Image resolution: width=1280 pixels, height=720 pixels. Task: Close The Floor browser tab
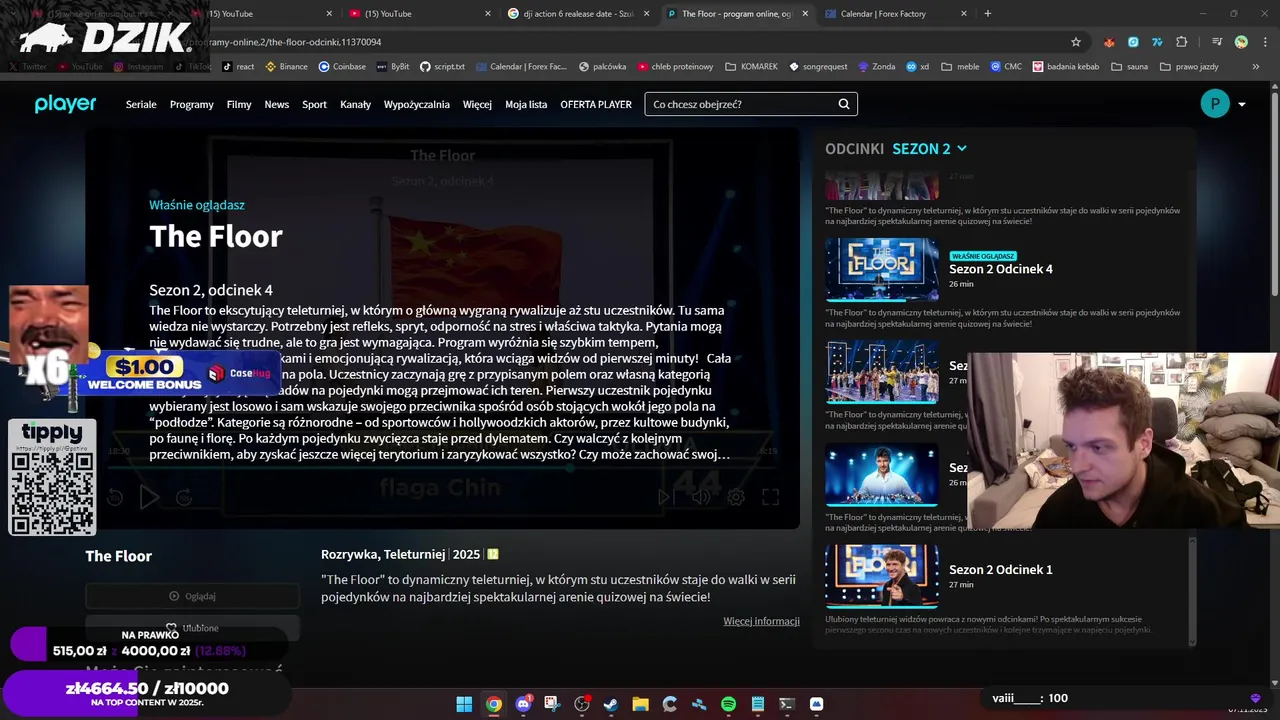[805, 14]
